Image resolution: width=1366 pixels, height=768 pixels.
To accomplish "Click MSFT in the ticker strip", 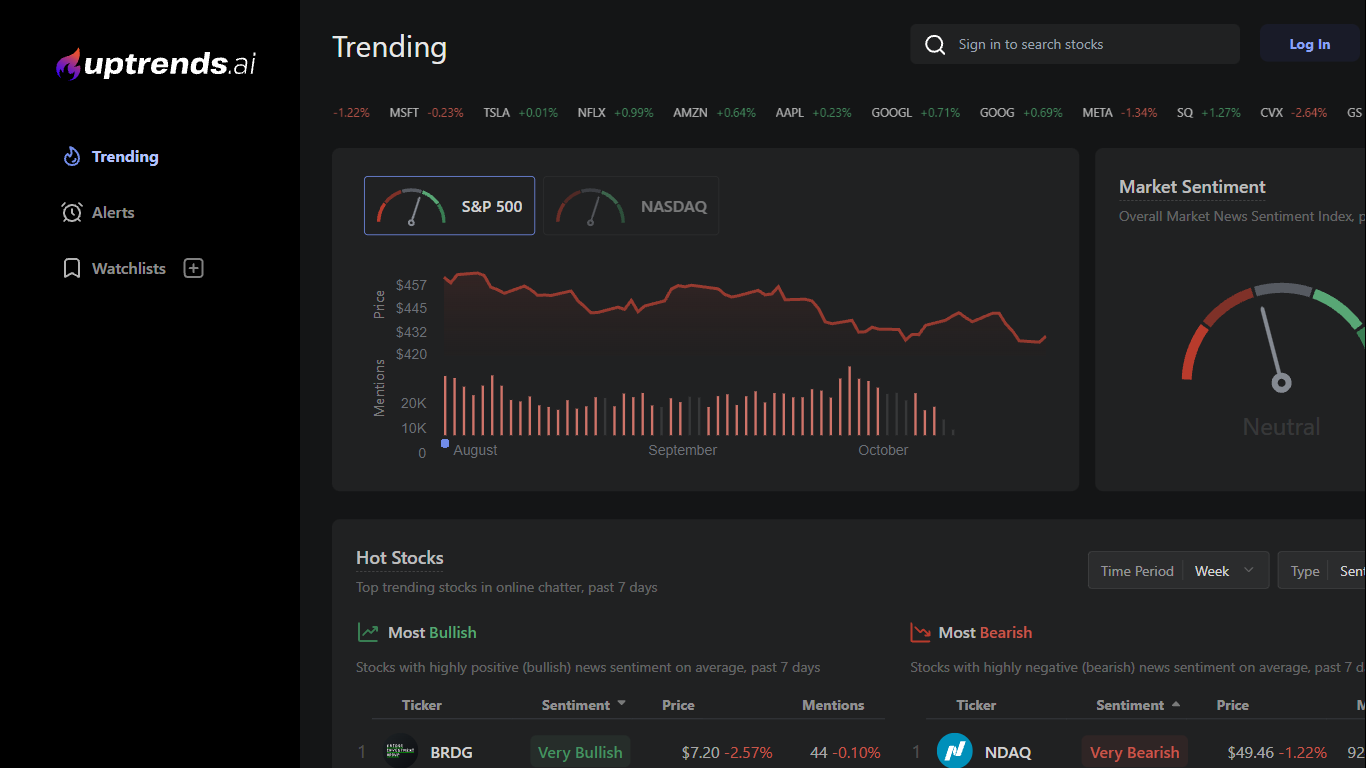I will click(404, 113).
